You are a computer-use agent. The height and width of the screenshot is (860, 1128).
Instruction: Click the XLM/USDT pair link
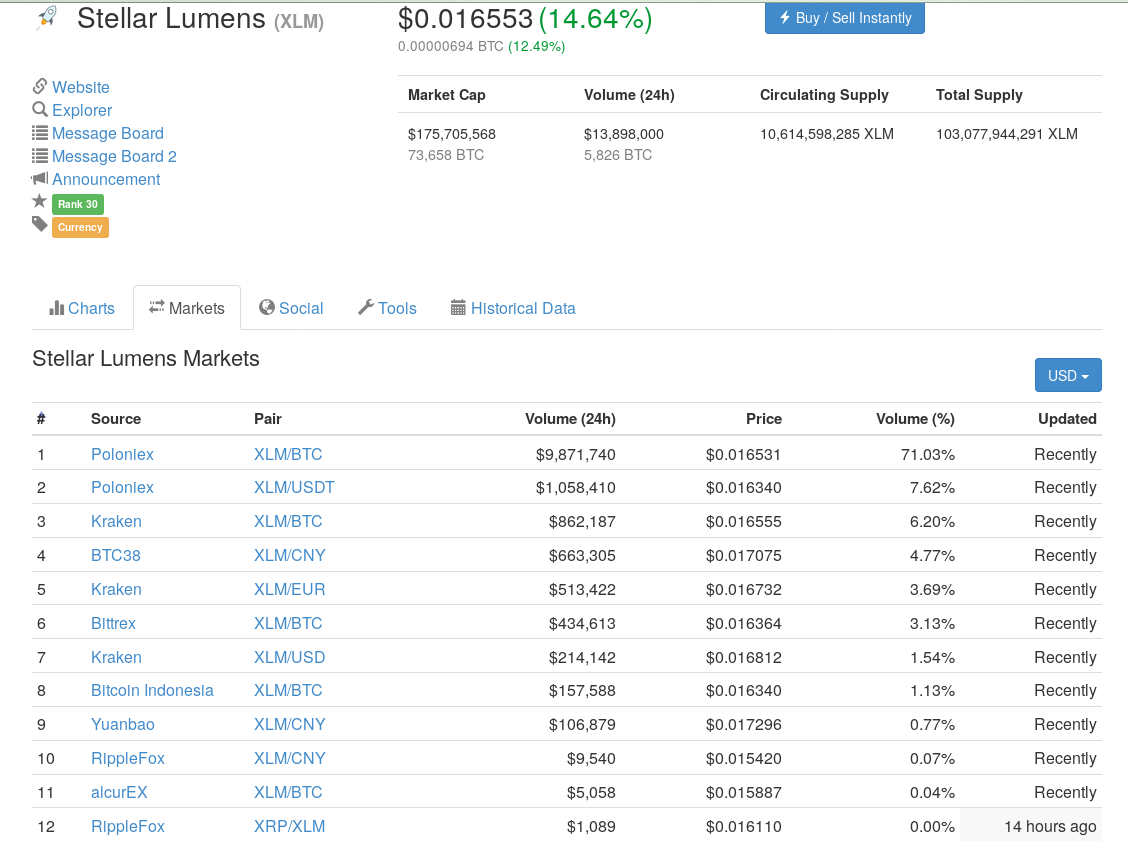point(294,487)
